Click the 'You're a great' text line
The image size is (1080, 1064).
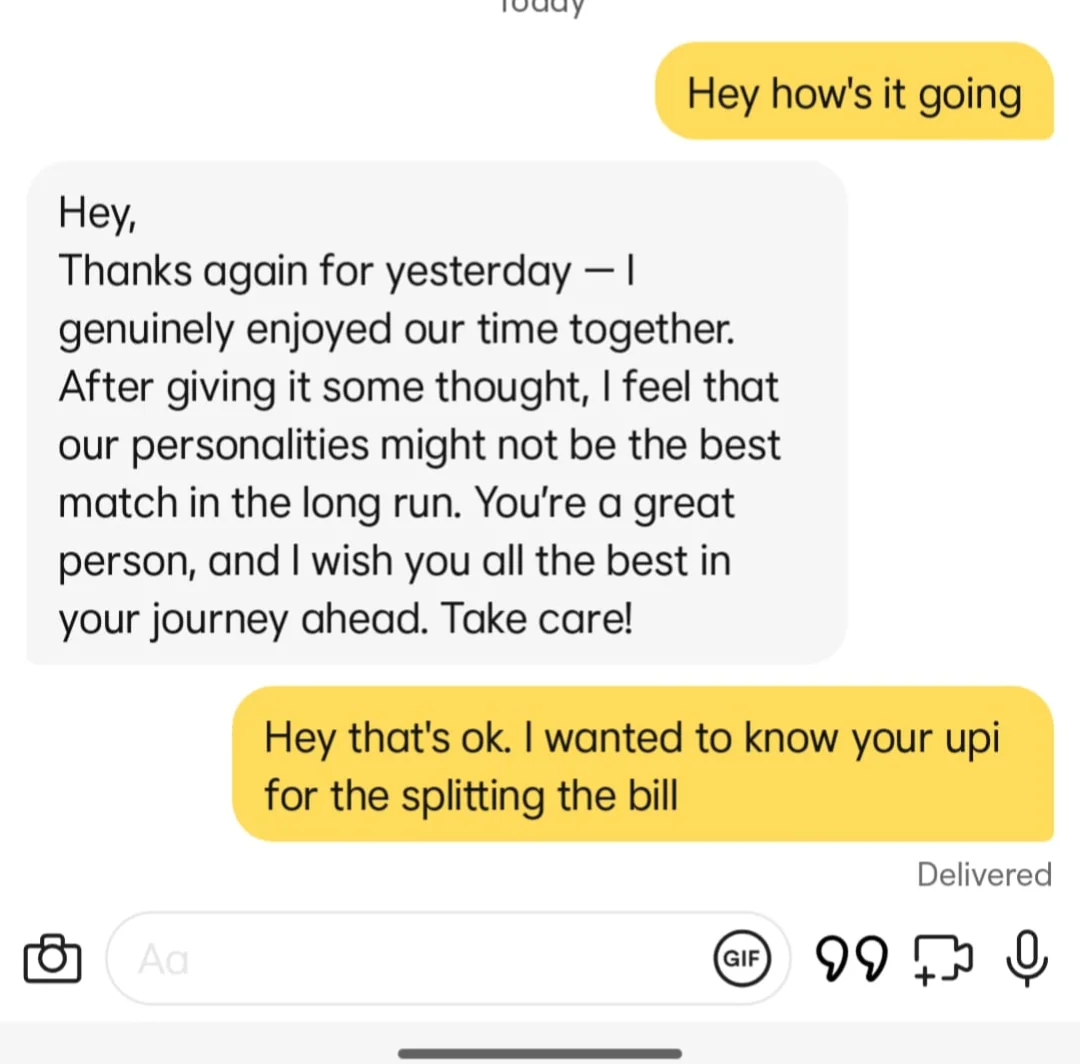[604, 503]
